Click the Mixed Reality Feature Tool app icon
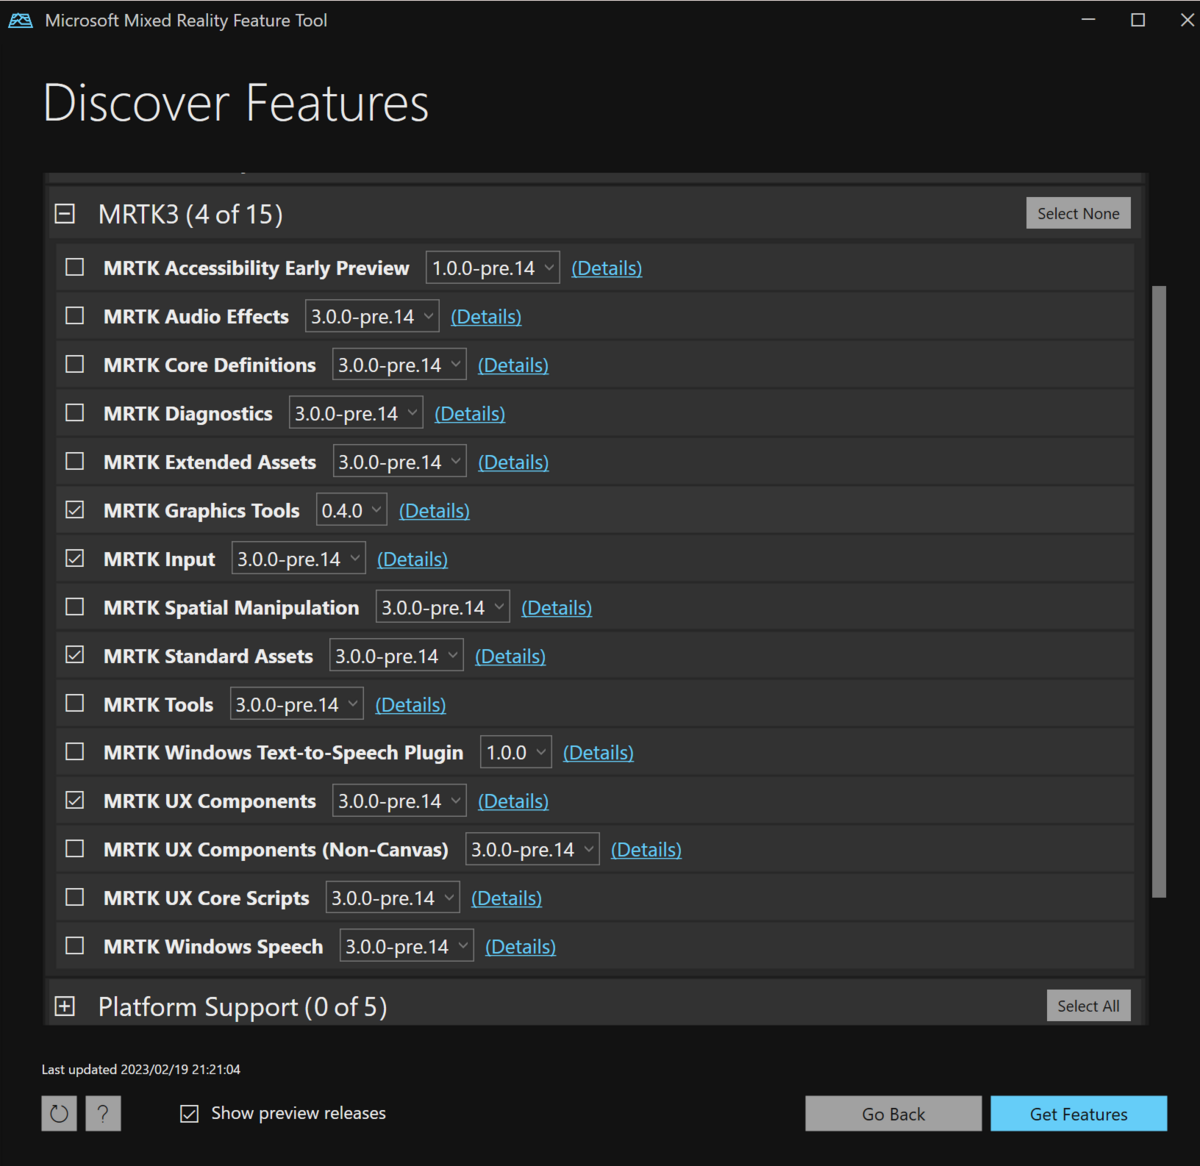 pyautogui.click(x=20, y=20)
